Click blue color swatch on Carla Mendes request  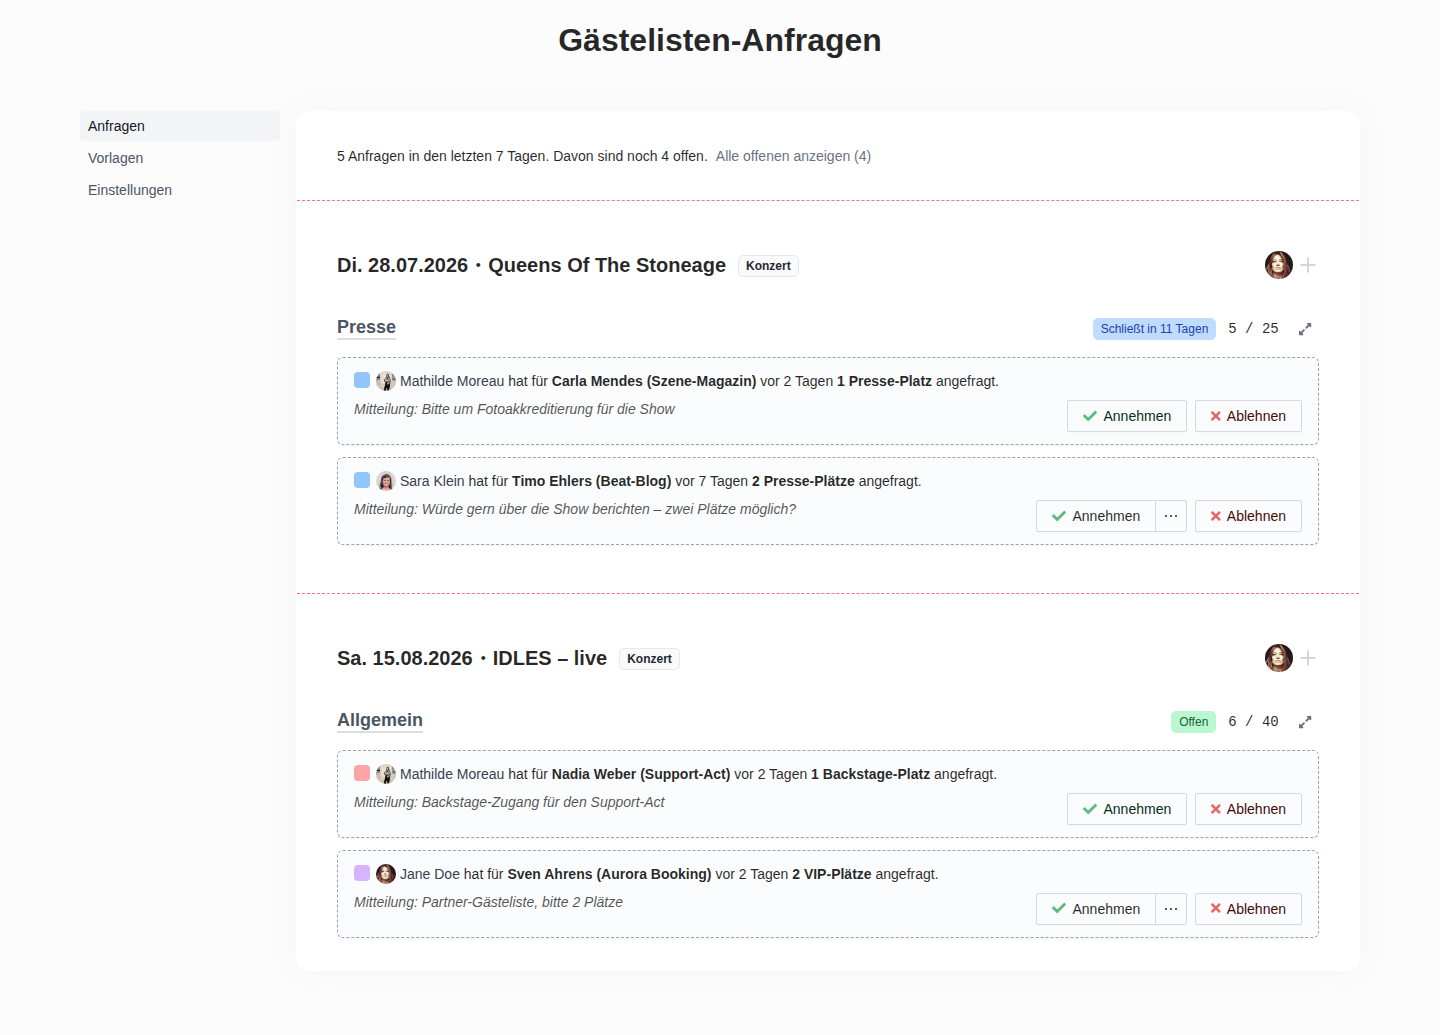[362, 380]
